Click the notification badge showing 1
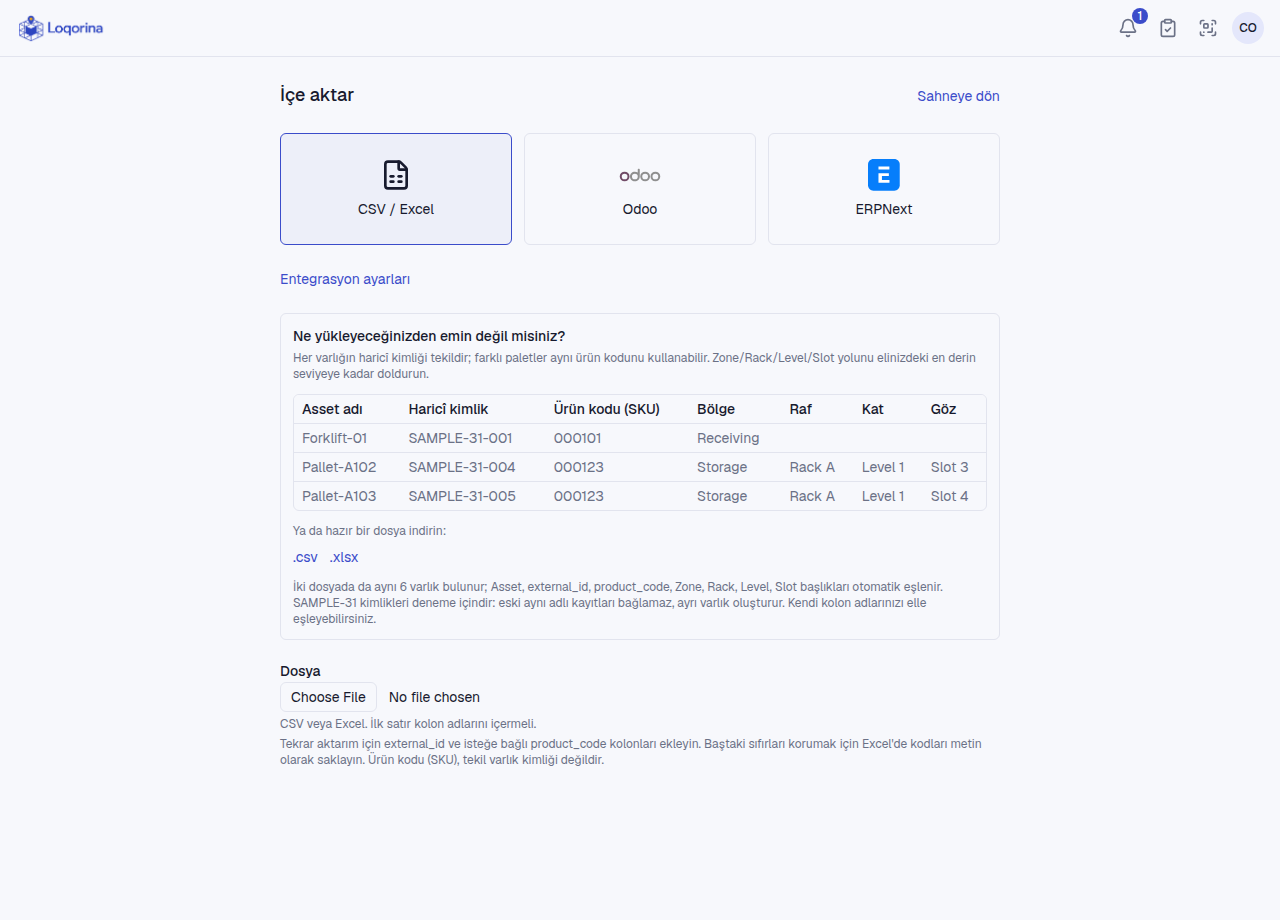Viewport: 1280px width, 920px height. (x=1140, y=16)
